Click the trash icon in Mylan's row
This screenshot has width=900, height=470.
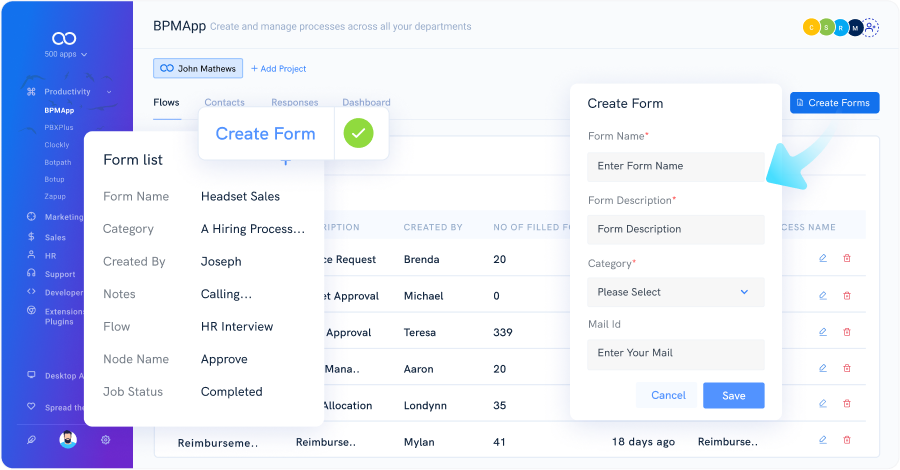click(847, 440)
